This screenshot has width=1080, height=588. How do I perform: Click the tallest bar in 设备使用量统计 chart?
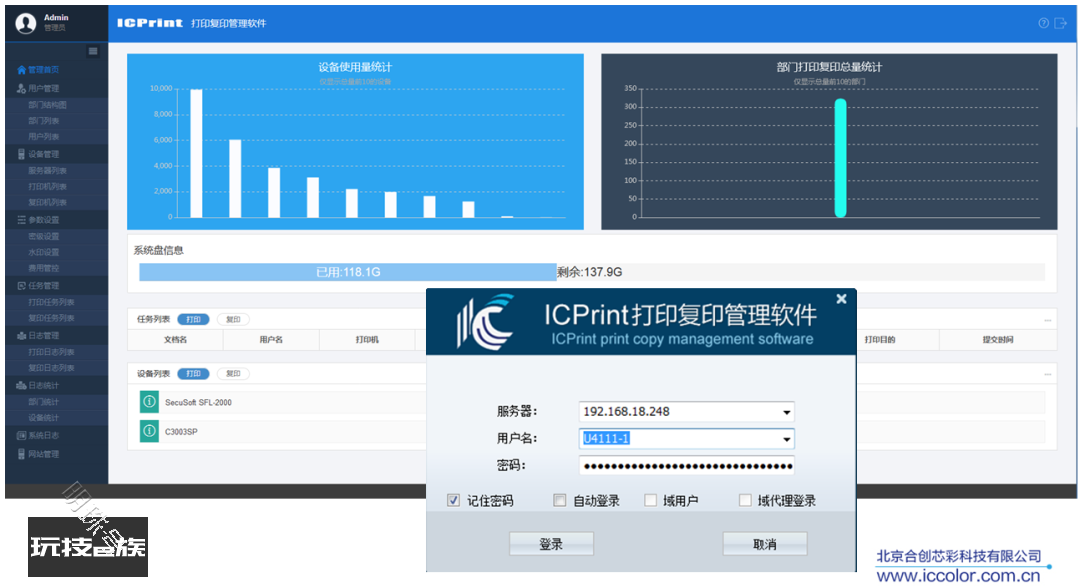(196, 154)
